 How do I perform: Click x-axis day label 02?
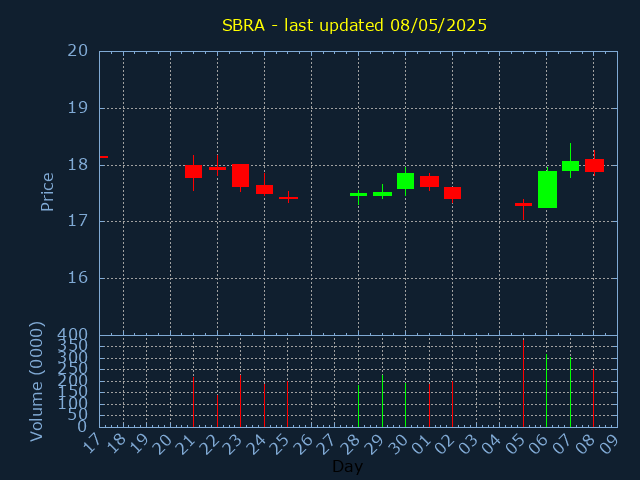pos(444,444)
